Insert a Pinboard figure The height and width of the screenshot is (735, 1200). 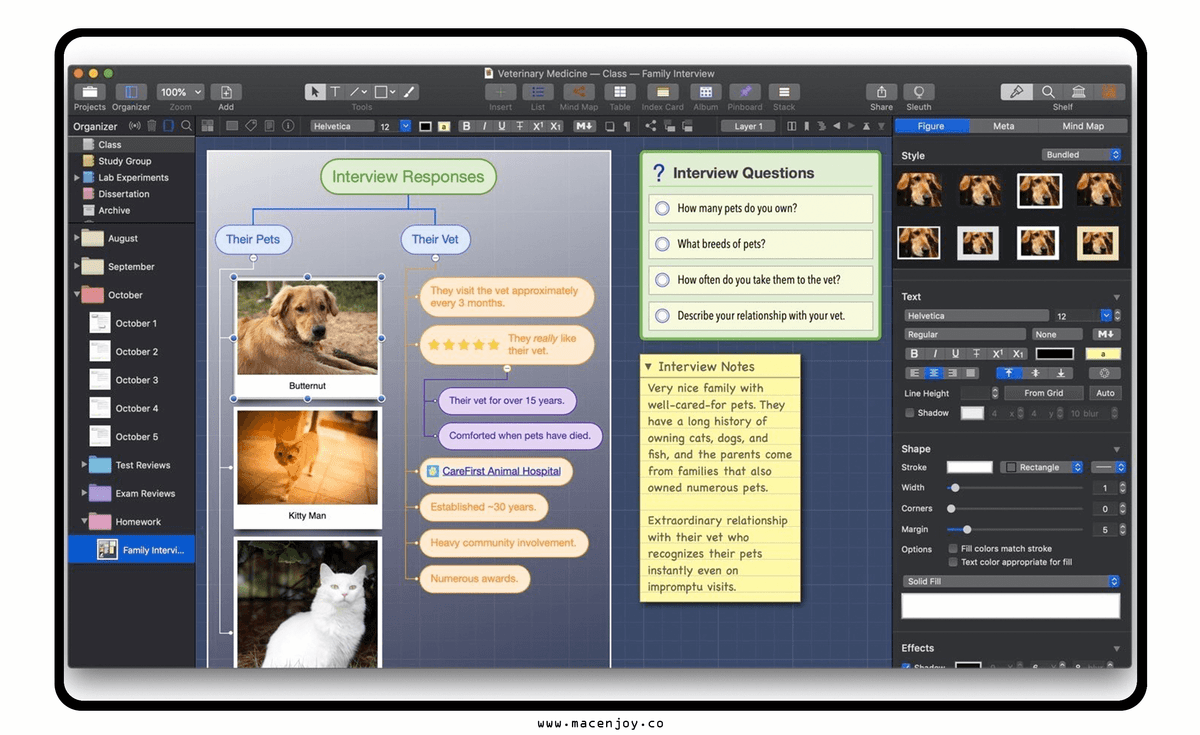click(x=745, y=92)
